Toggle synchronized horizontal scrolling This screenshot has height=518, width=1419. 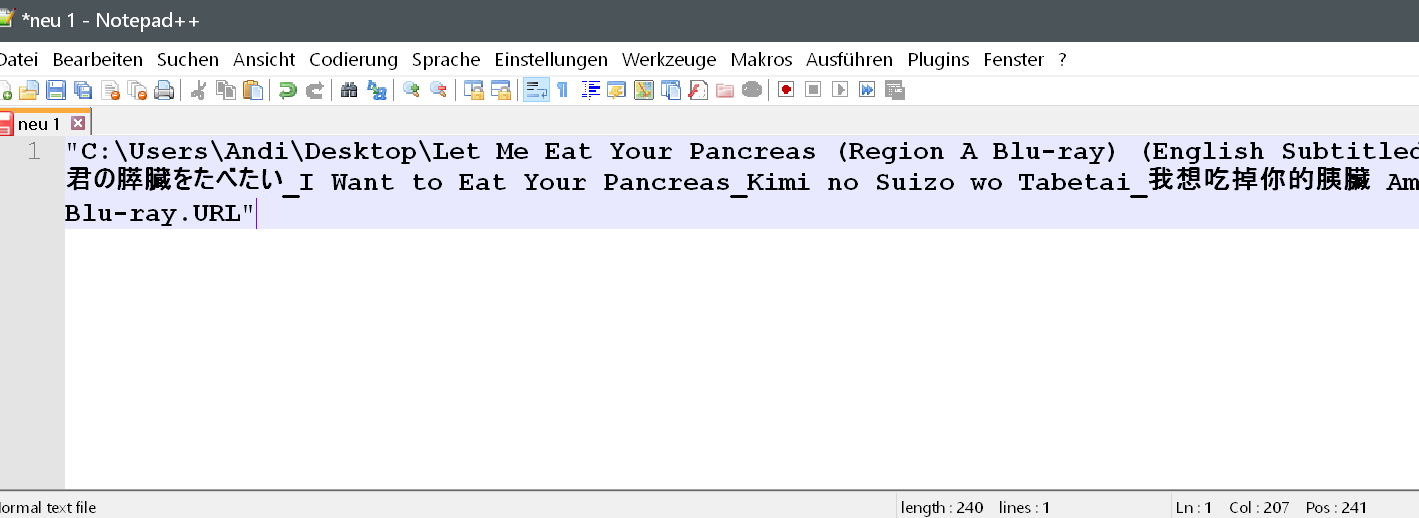pyautogui.click(x=499, y=90)
